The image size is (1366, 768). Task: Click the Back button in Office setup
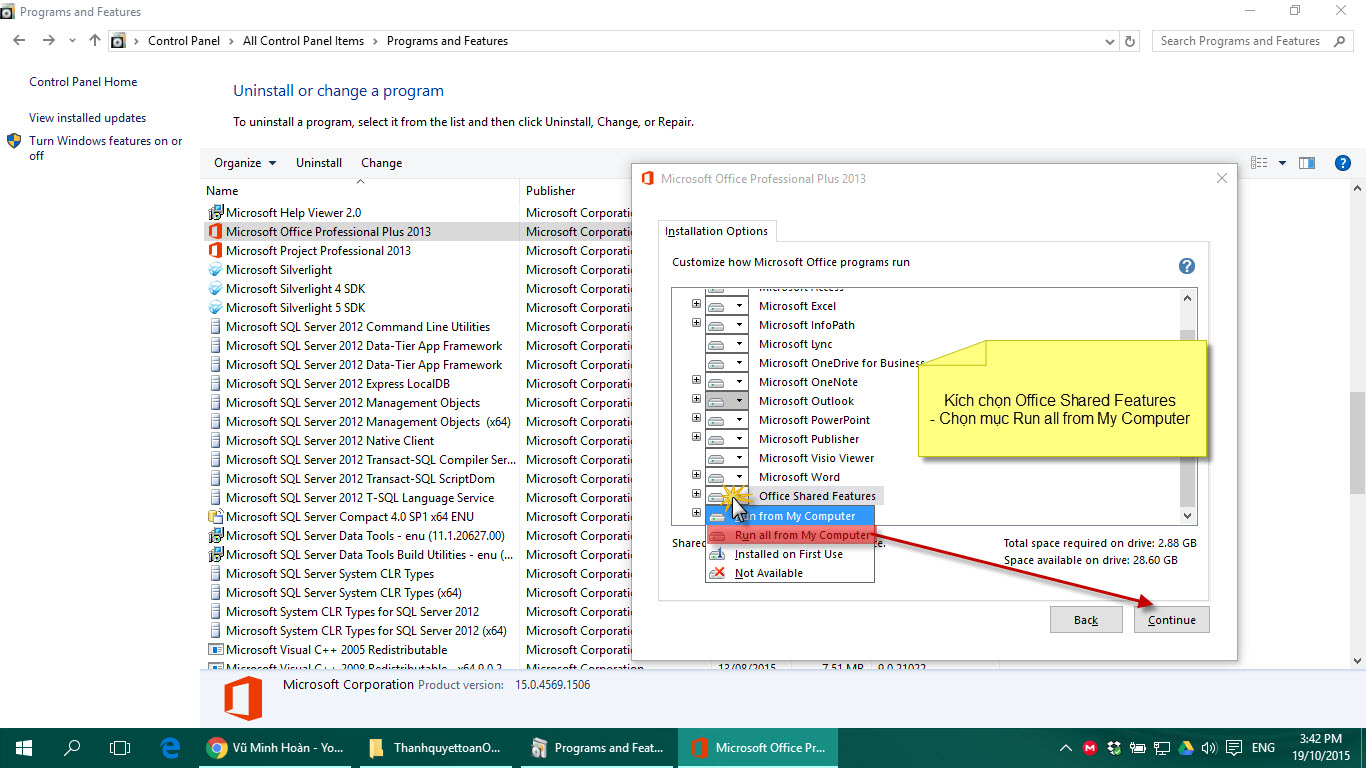coord(1086,620)
